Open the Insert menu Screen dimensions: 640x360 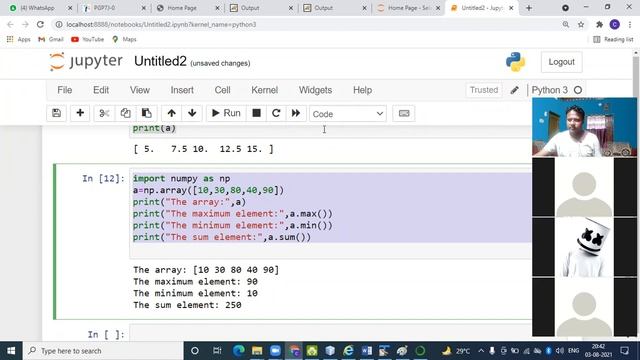[x=182, y=90]
